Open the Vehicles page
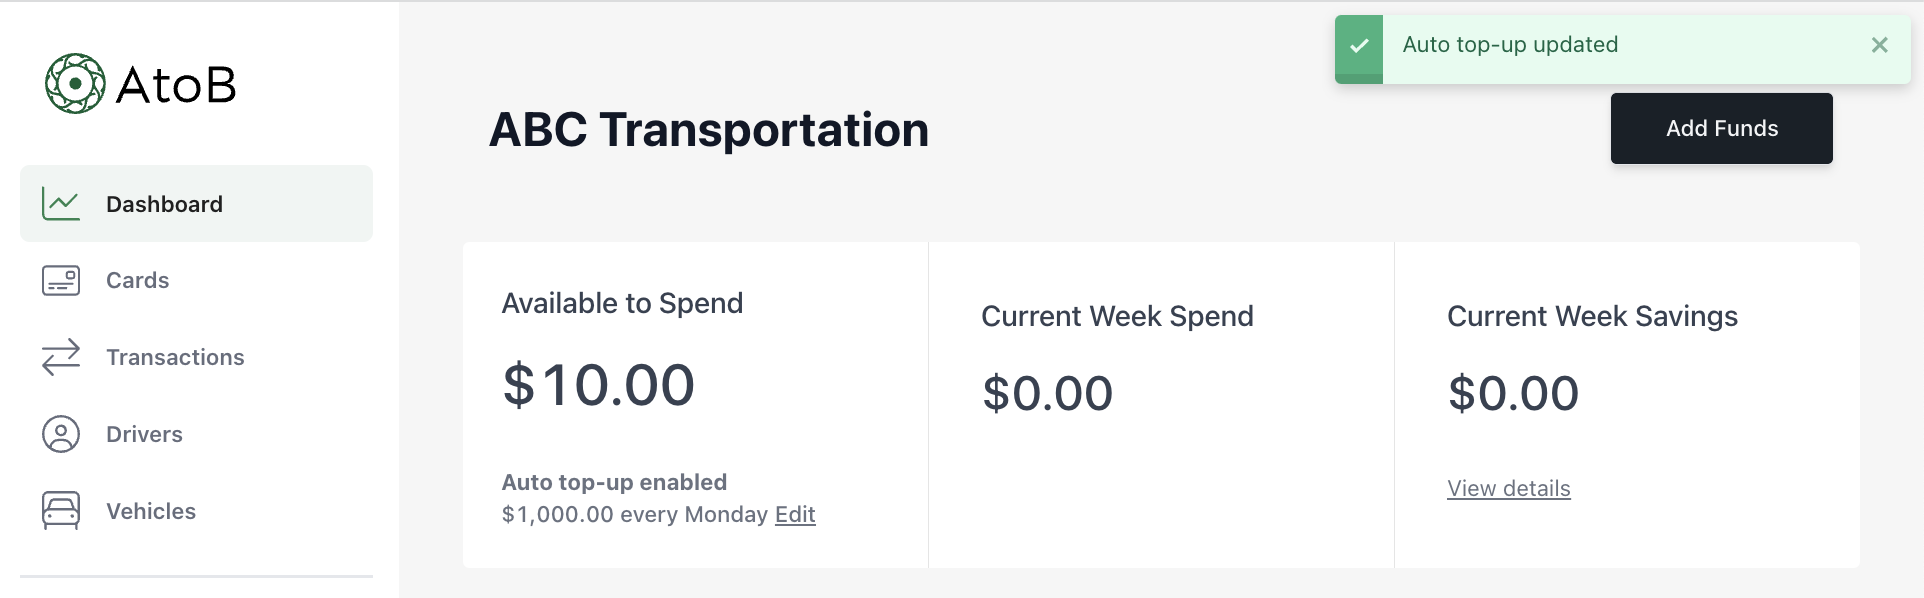The width and height of the screenshot is (1924, 598). tap(150, 510)
